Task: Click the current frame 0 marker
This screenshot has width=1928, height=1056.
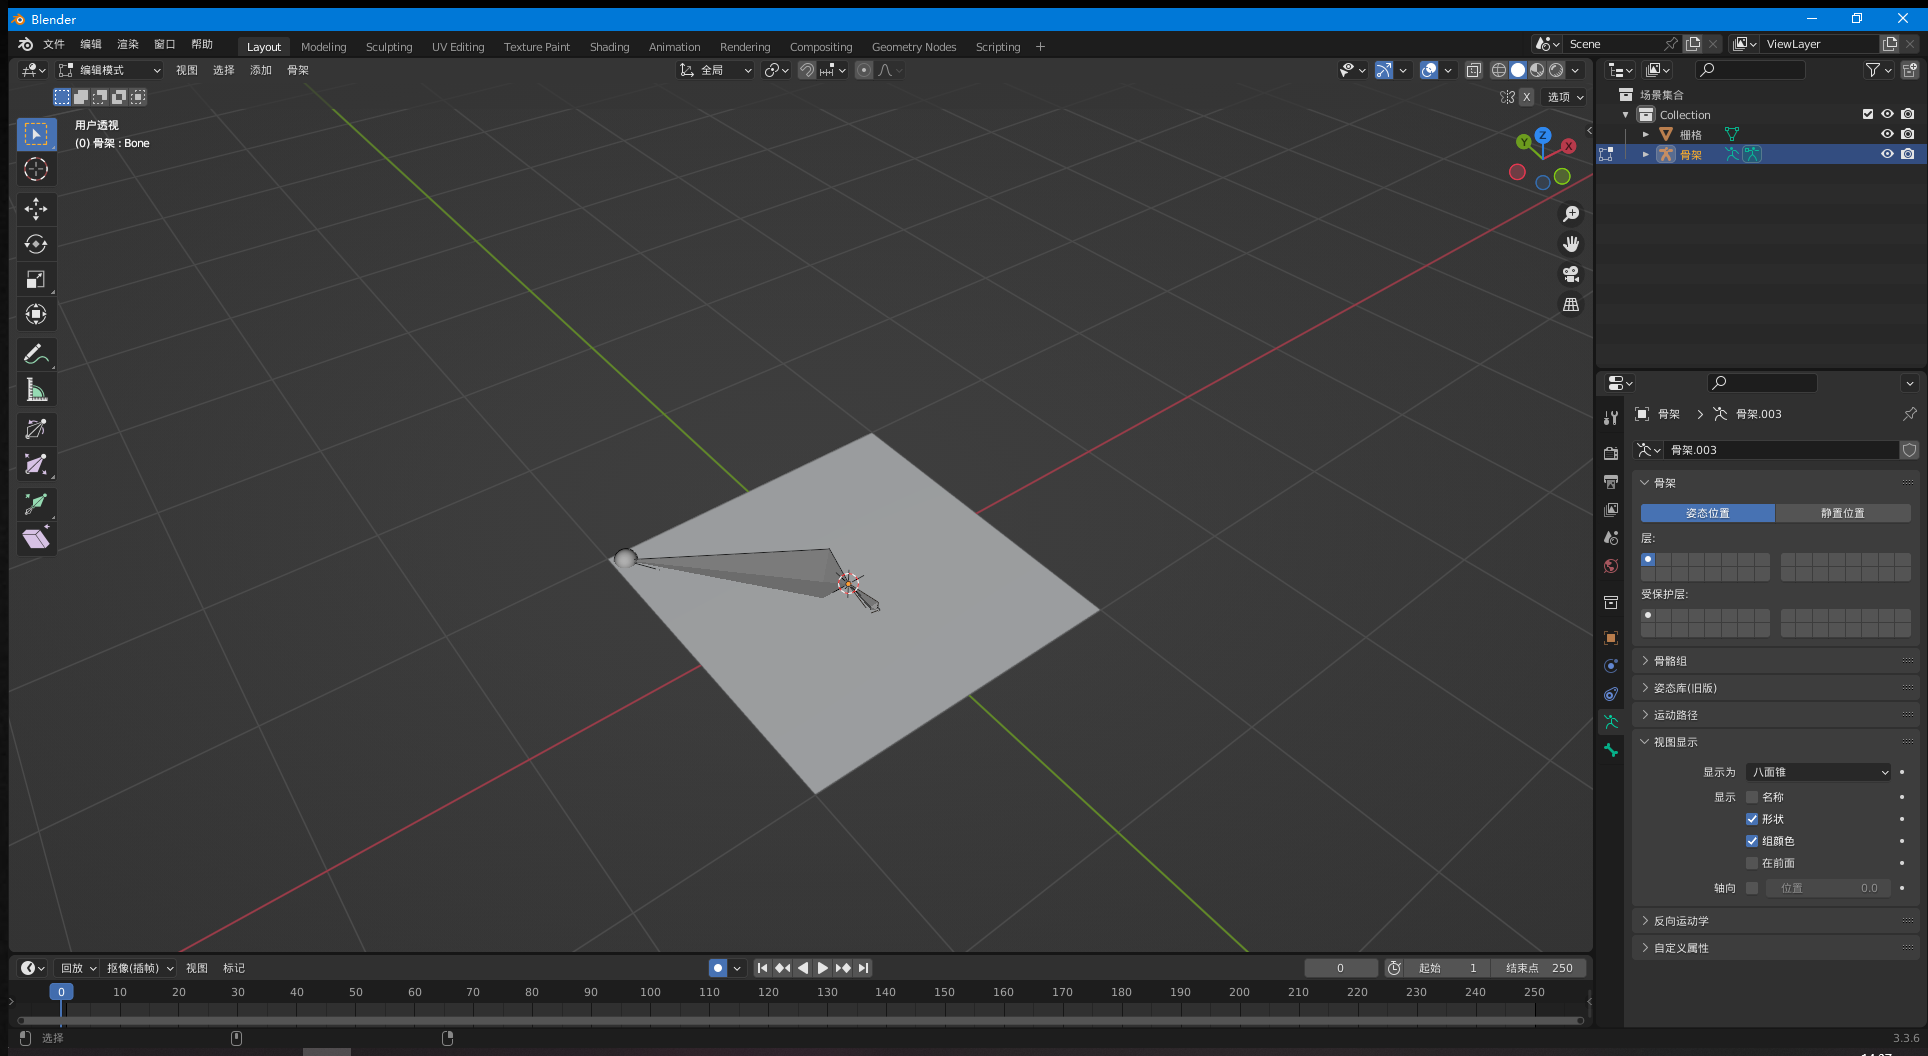Action: [61, 992]
